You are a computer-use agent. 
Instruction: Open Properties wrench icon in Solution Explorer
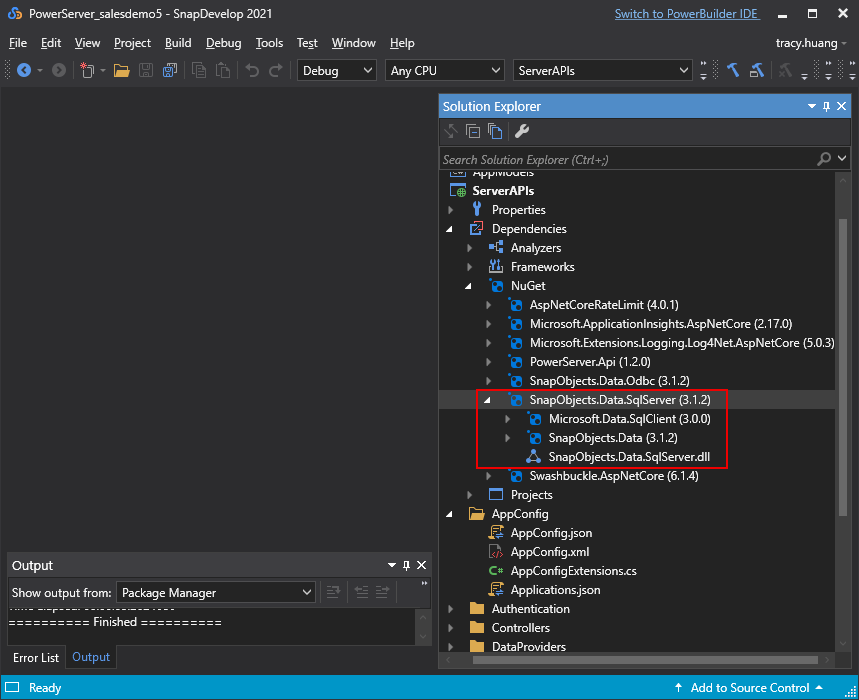522,131
